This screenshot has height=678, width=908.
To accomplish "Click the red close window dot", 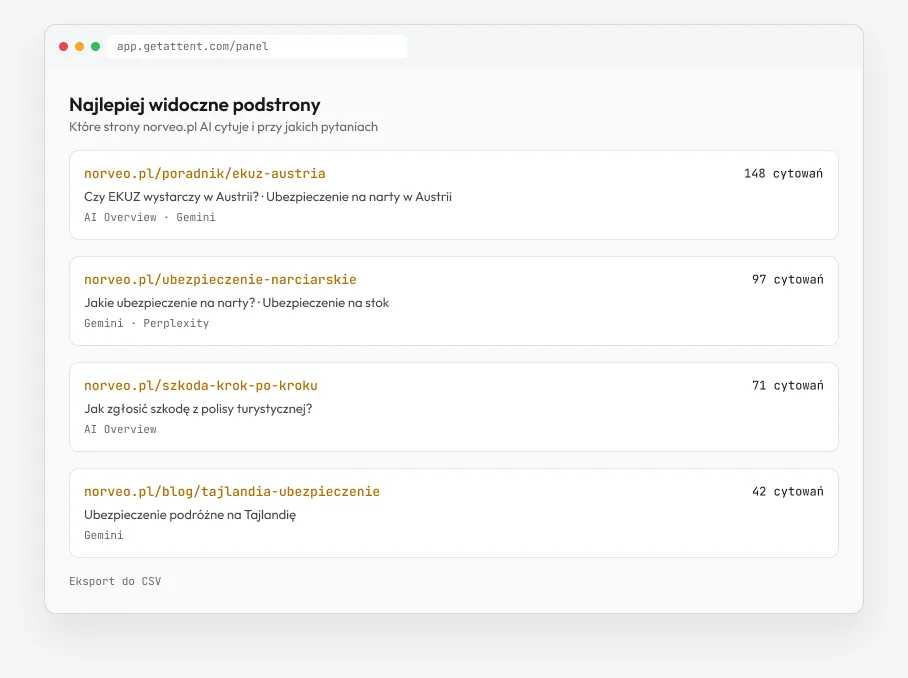I will (64, 46).
